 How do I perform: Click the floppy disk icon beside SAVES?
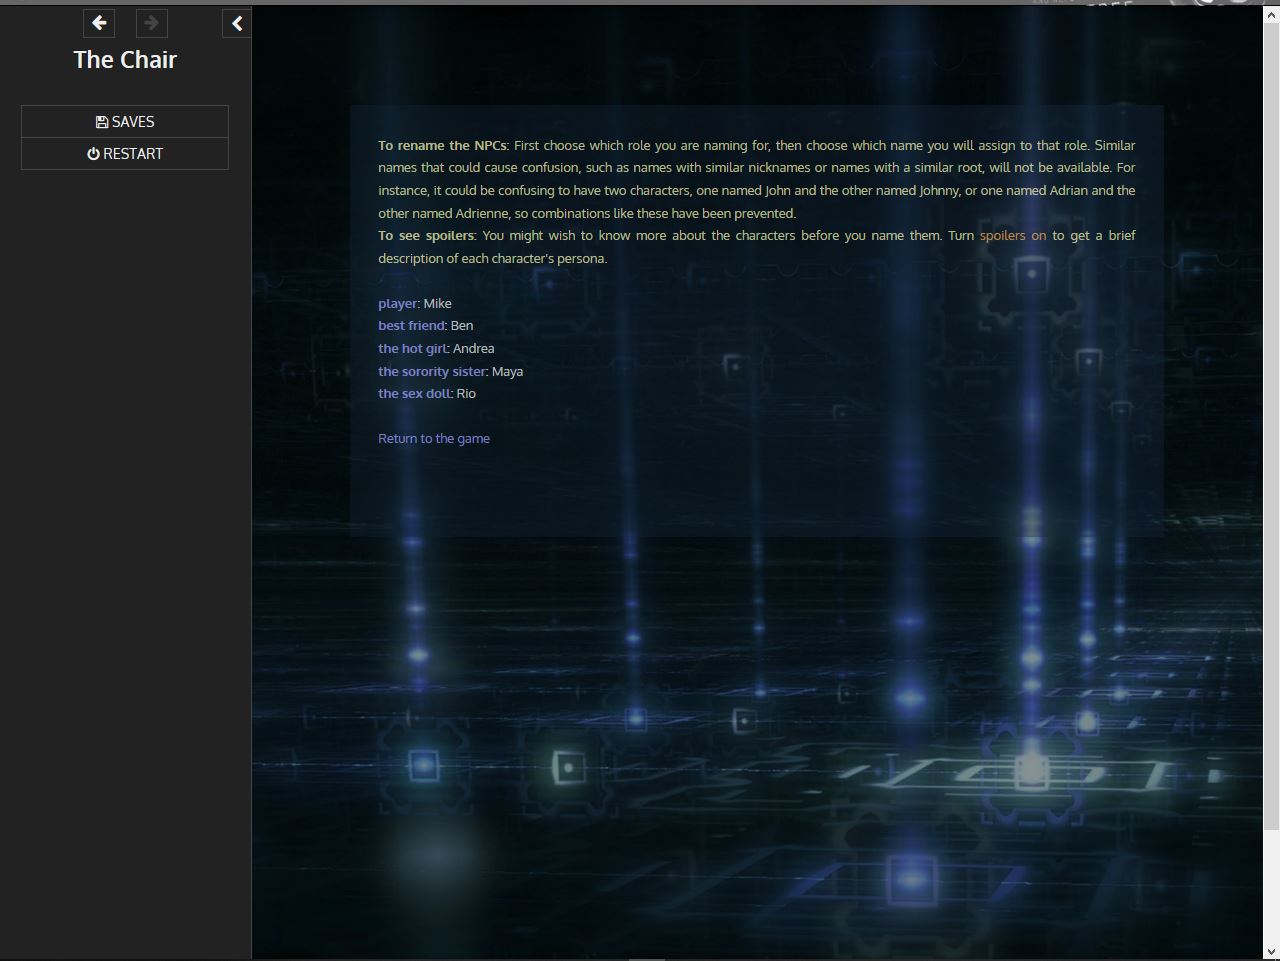(102, 122)
